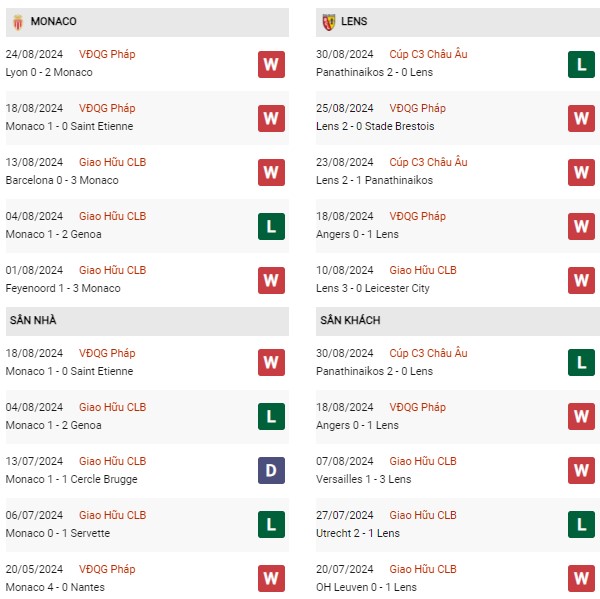Click the L badge for Monaco 0 - 1 Servette

click(271, 524)
